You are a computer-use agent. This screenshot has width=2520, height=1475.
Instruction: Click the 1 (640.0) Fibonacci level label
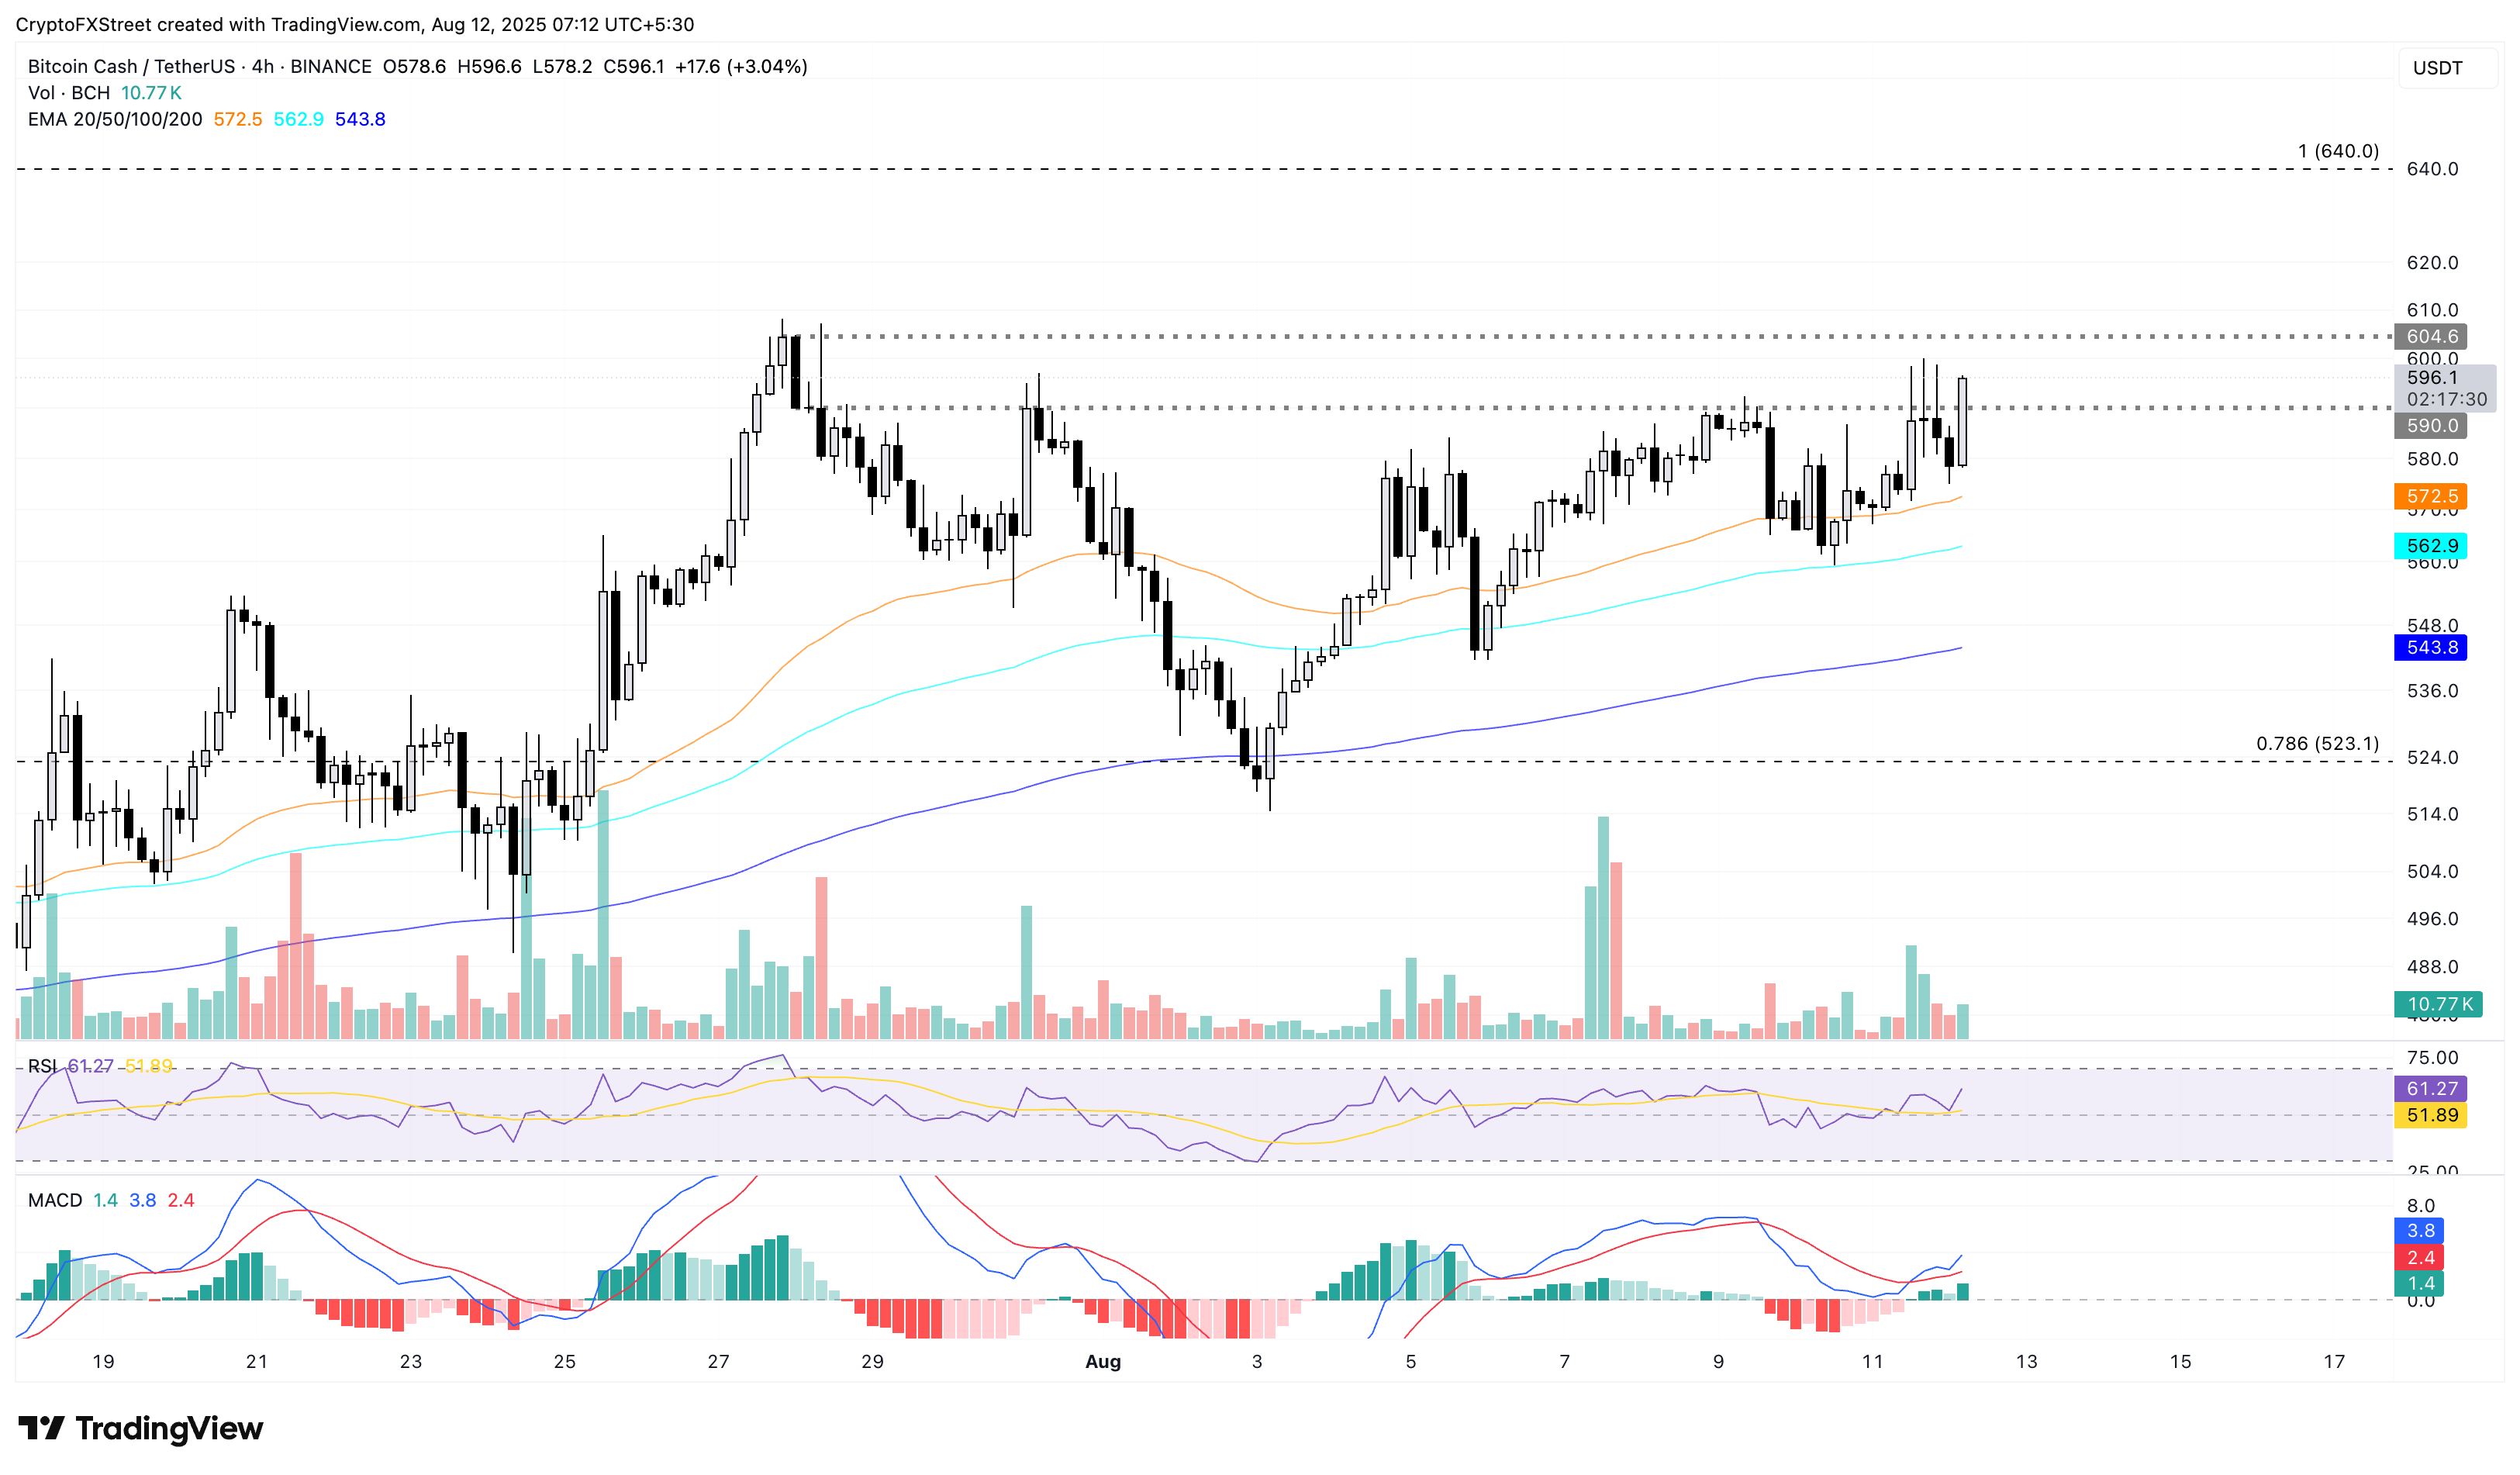click(2338, 151)
